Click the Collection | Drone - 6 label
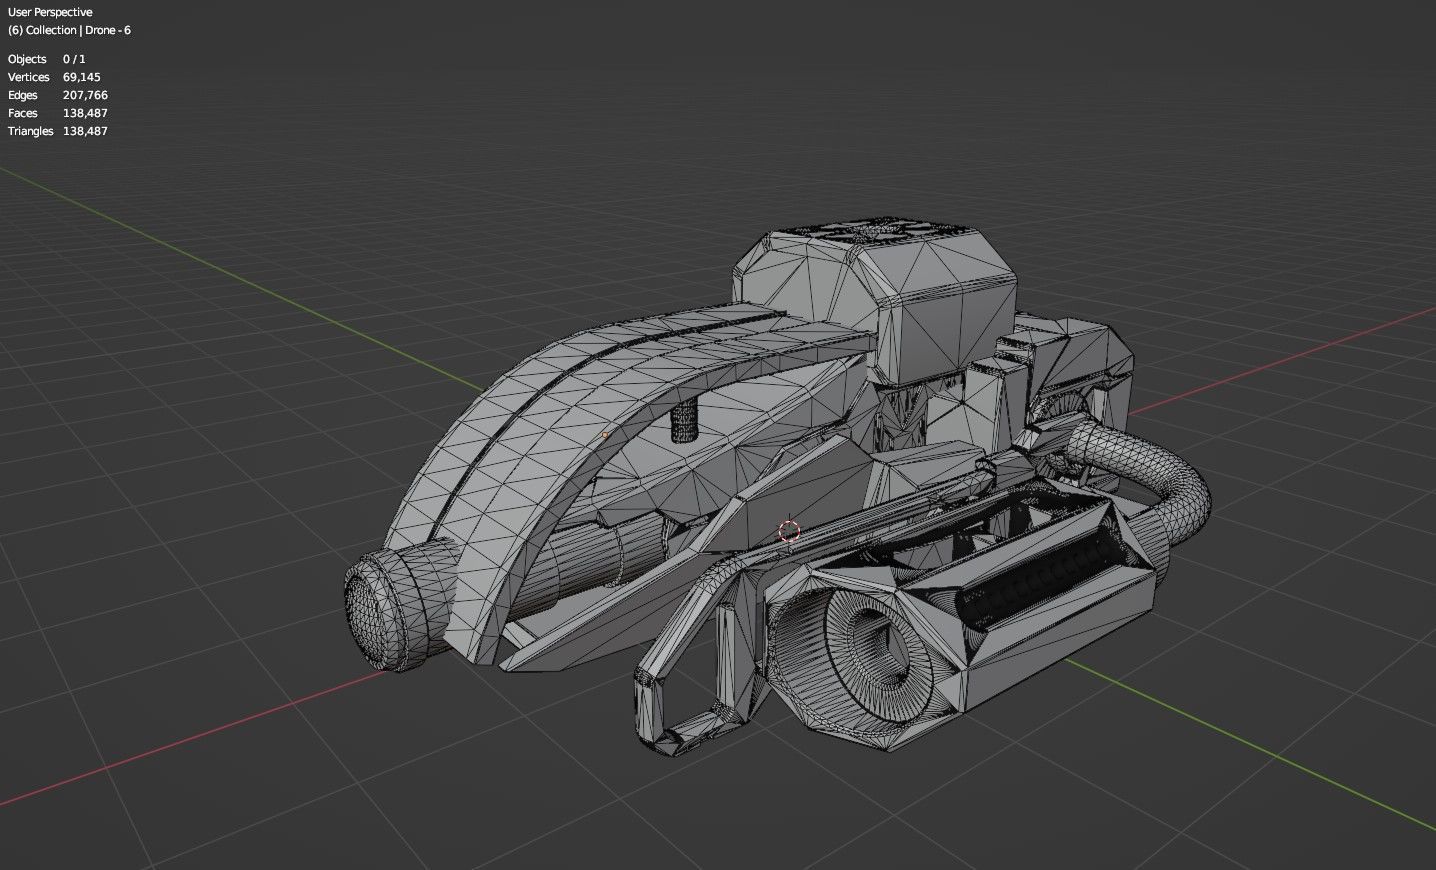Screen dimensions: 1436x870 [69, 30]
